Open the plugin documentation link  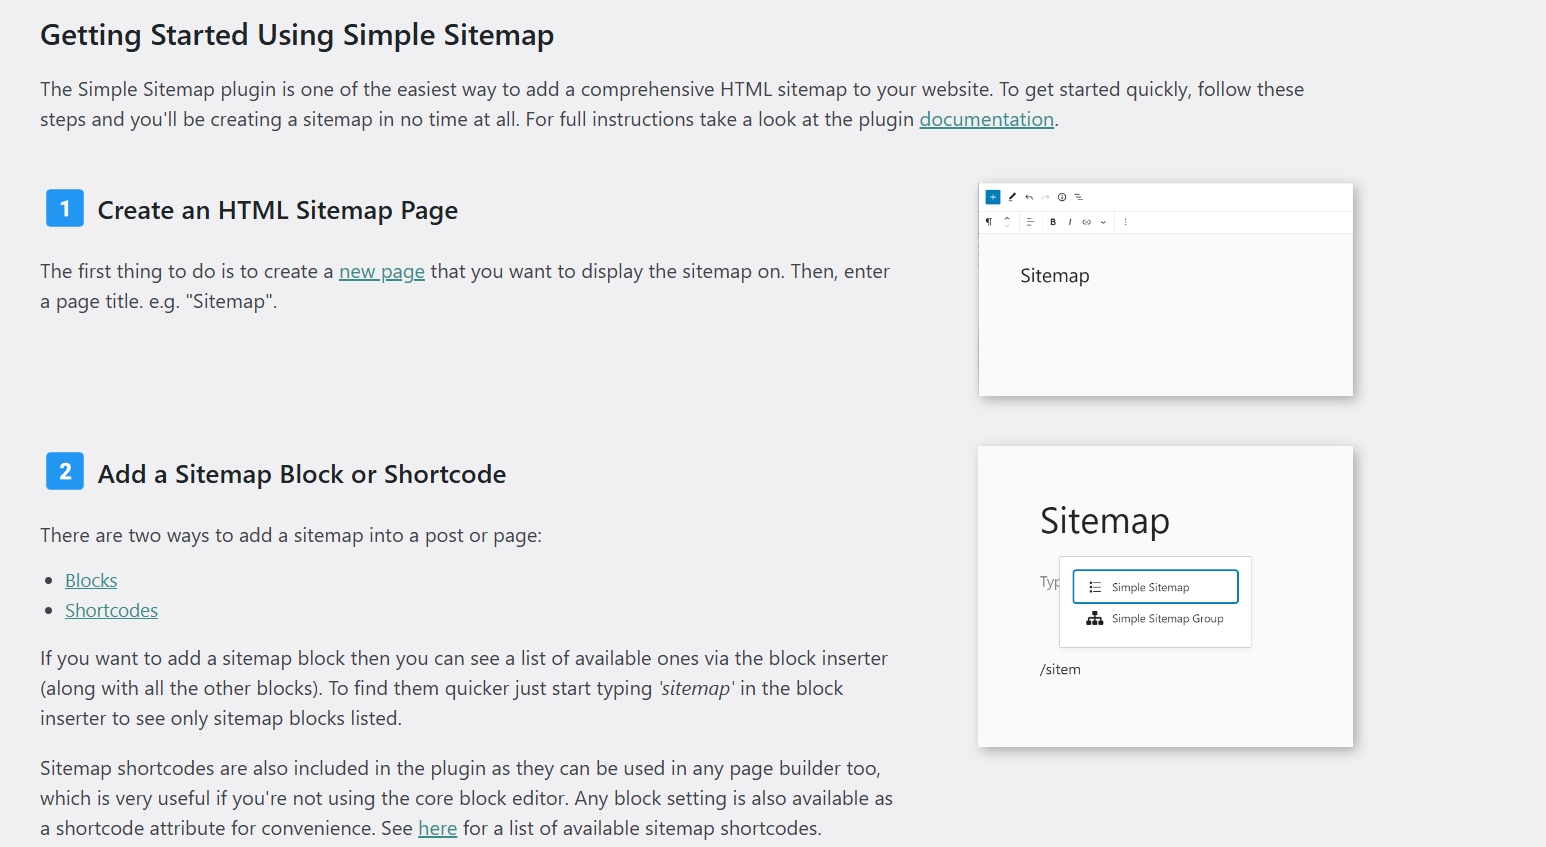pyautogui.click(x=986, y=119)
